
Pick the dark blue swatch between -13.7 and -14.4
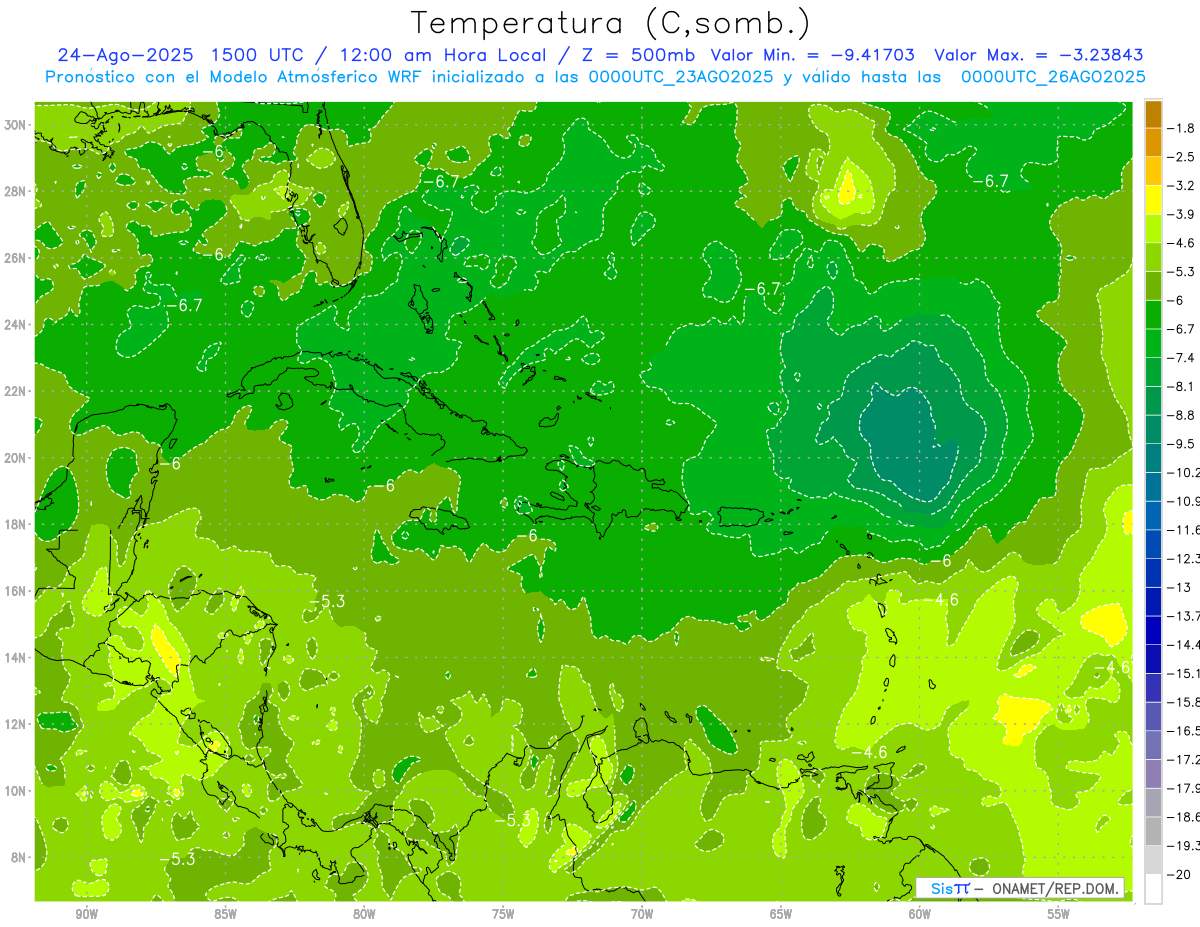coord(1153,630)
